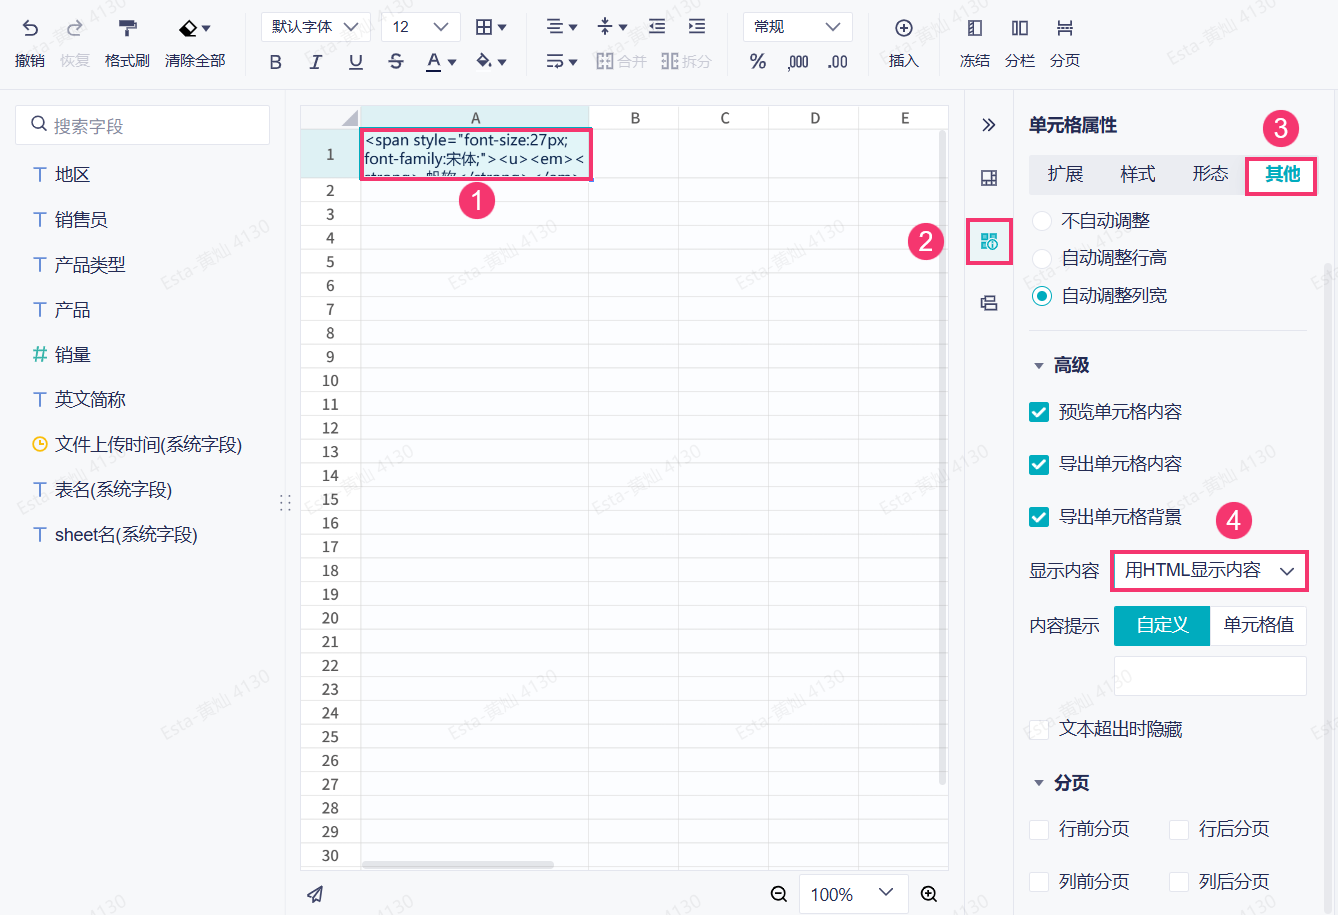
Task: Click the 内容提示 text input box
Action: (x=1210, y=676)
